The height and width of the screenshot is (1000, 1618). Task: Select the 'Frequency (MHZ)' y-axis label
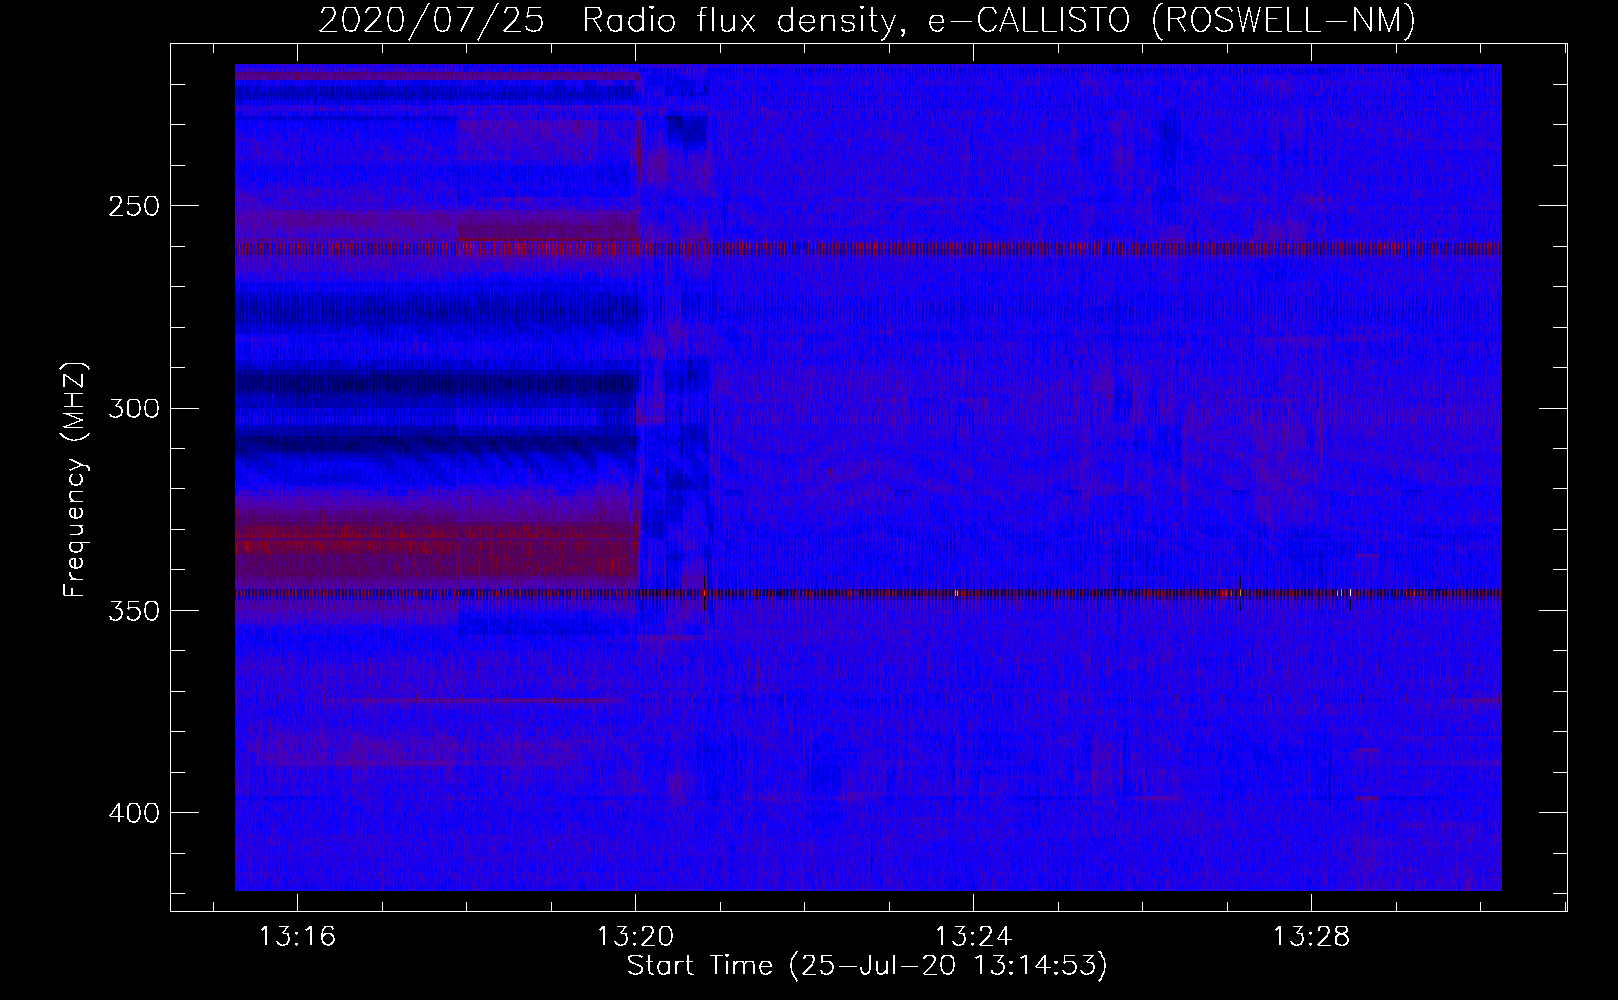76,479
